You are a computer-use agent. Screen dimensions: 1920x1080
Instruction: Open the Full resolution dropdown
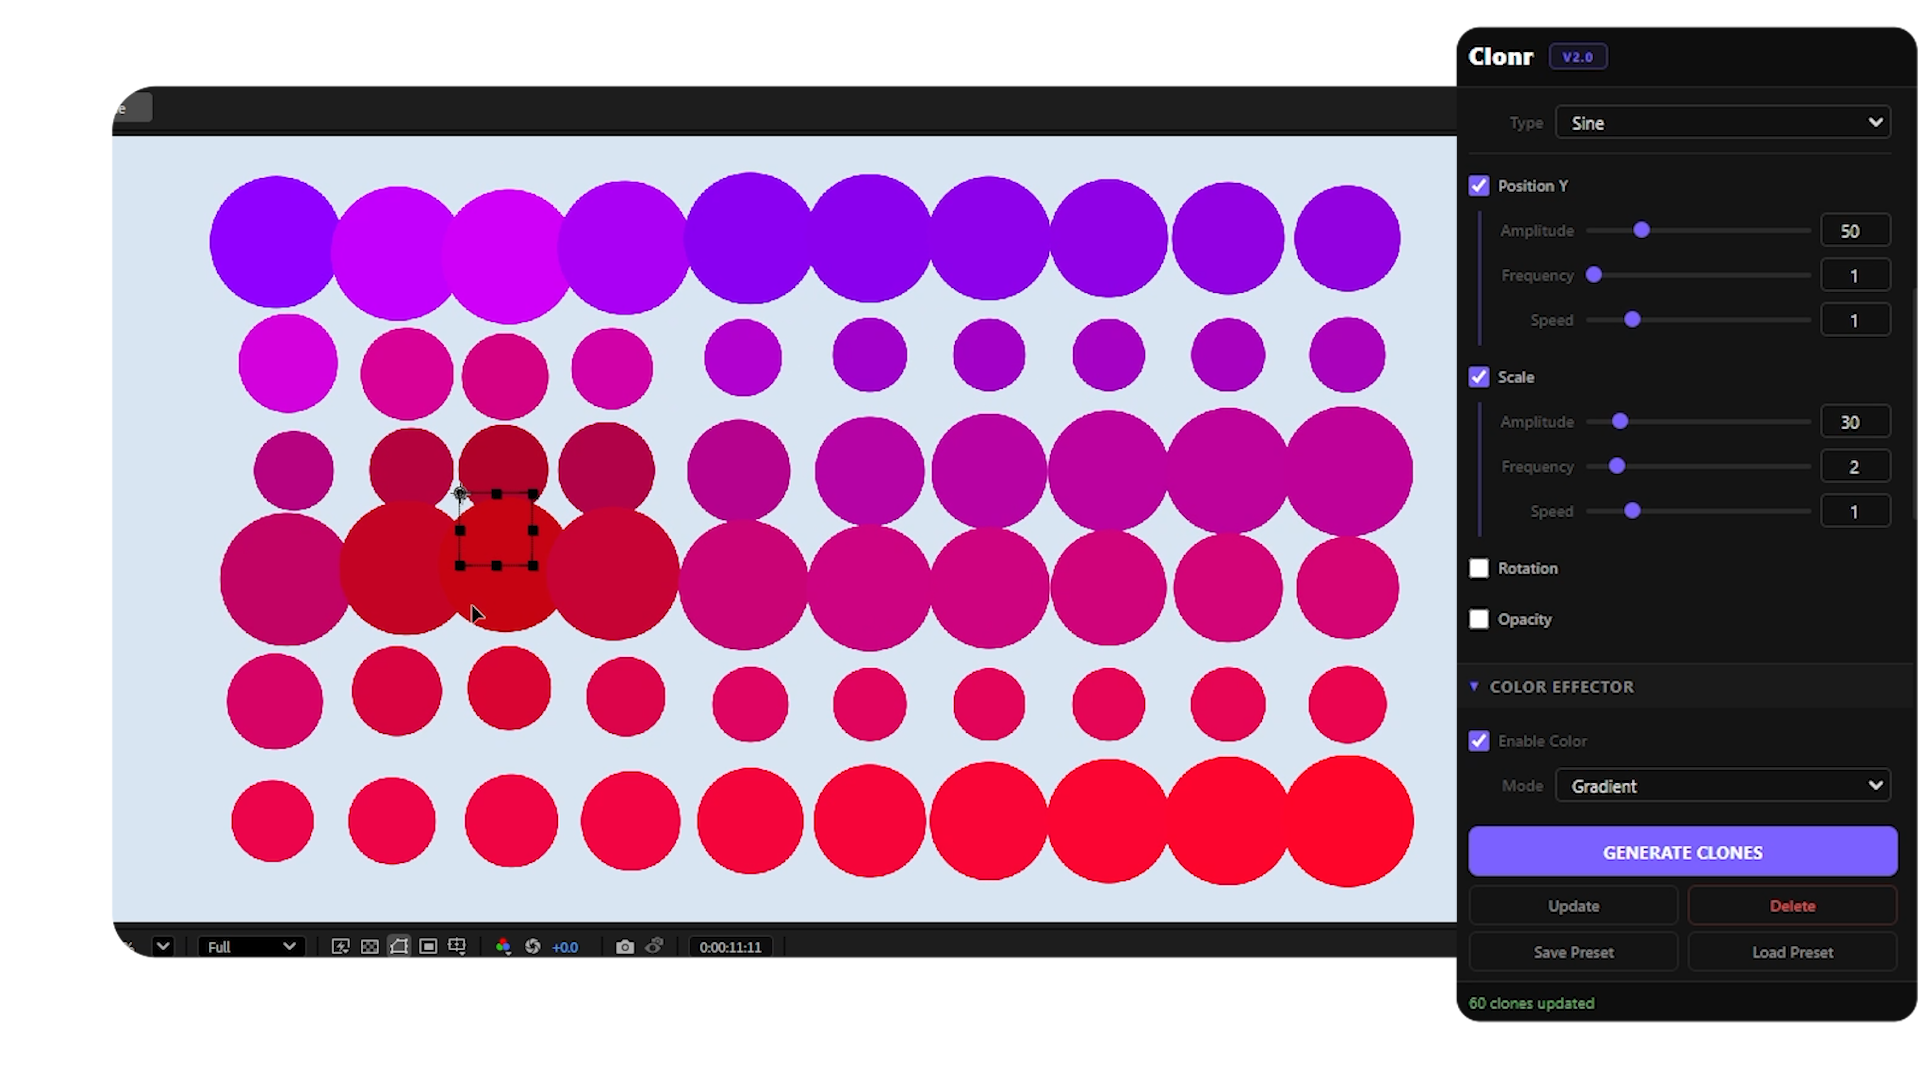(250, 946)
